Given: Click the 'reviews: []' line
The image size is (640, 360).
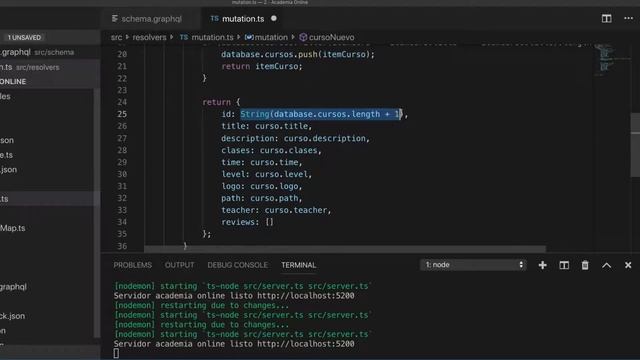Looking at the screenshot, I should [x=247, y=222].
